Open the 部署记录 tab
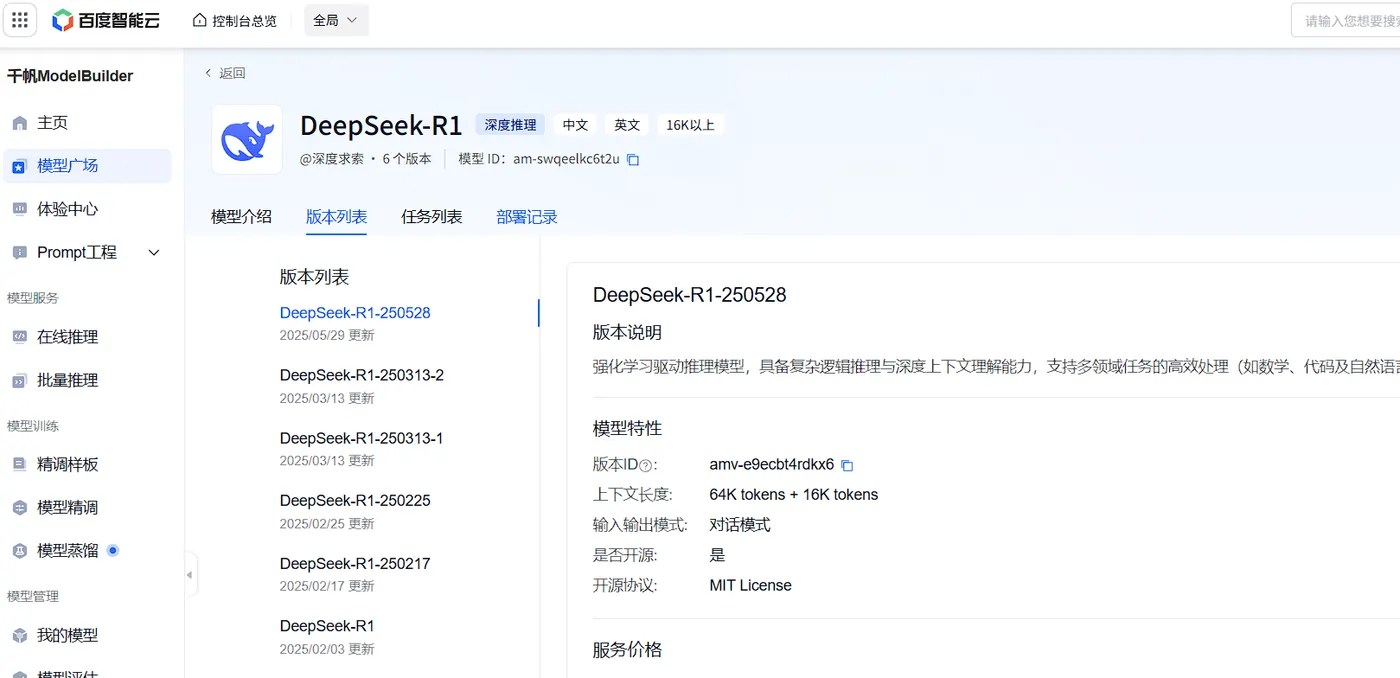The width and height of the screenshot is (1400, 678). click(x=527, y=217)
